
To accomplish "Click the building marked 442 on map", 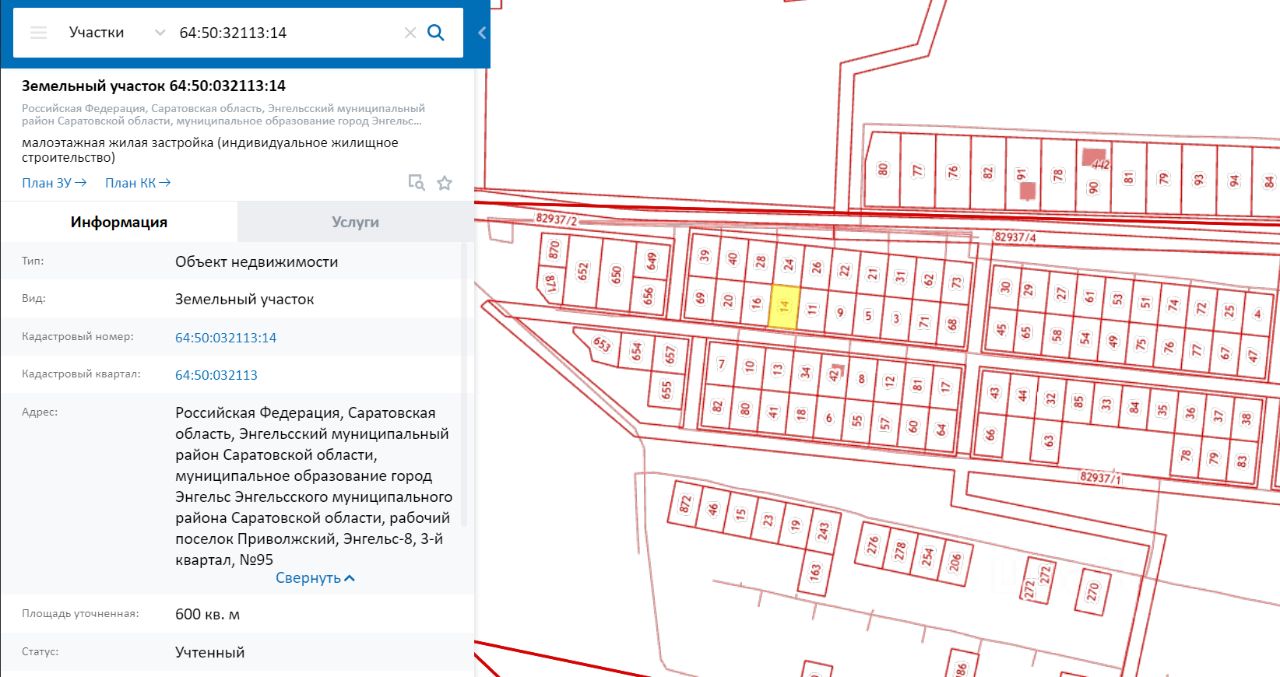I will point(1090,157).
